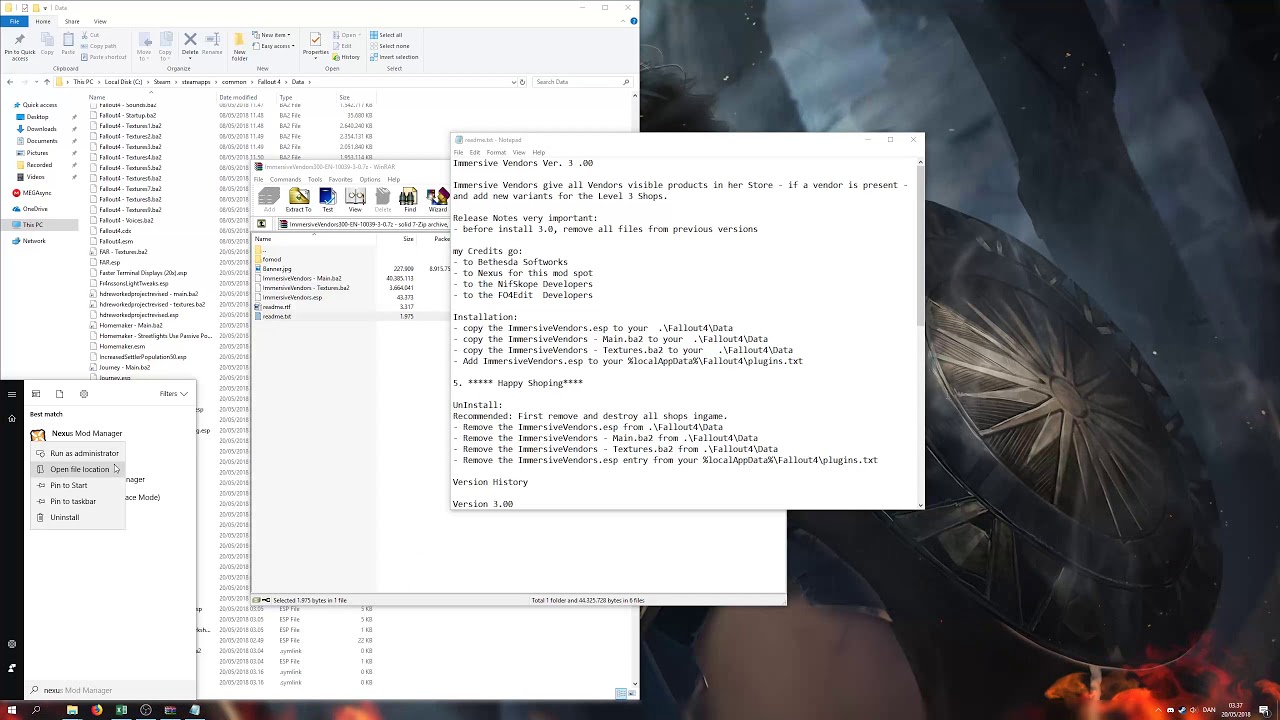Switch to Explorer Share tab

click(72, 21)
